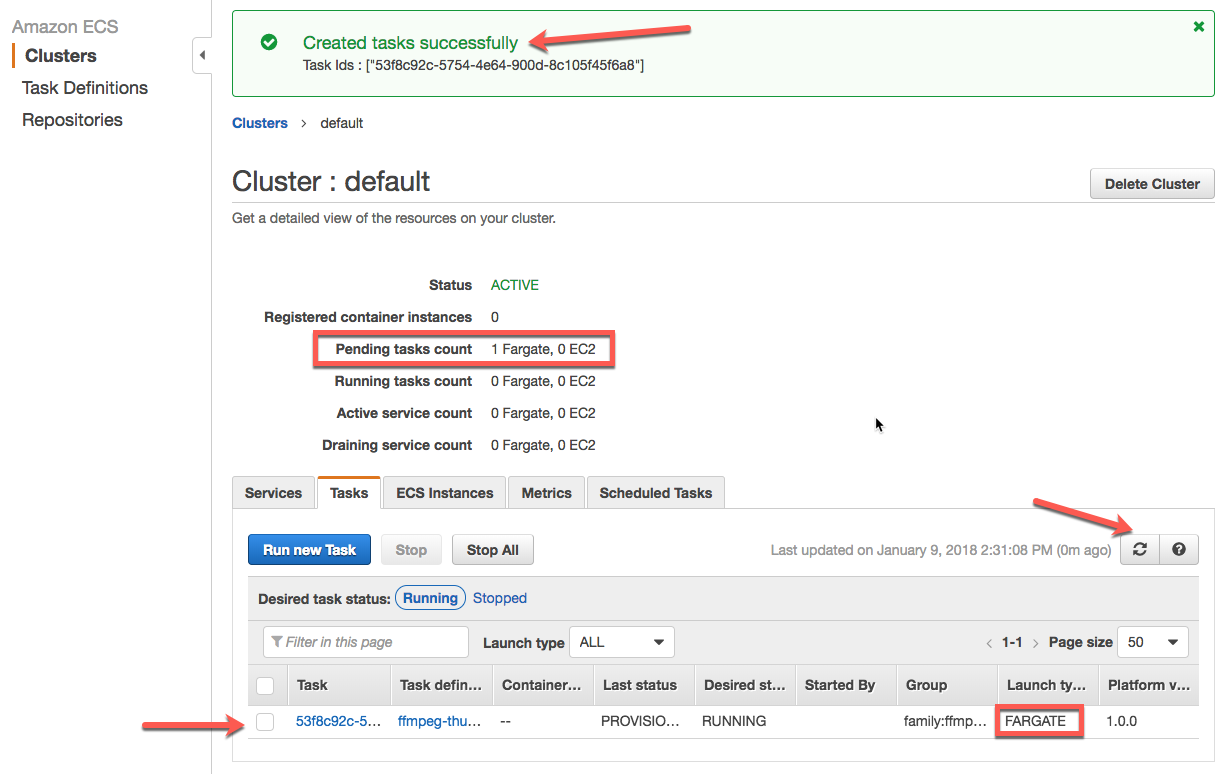
Task: Check the box for task 53f8c92c
Action: pyautogui.click(x=265, y=721)
